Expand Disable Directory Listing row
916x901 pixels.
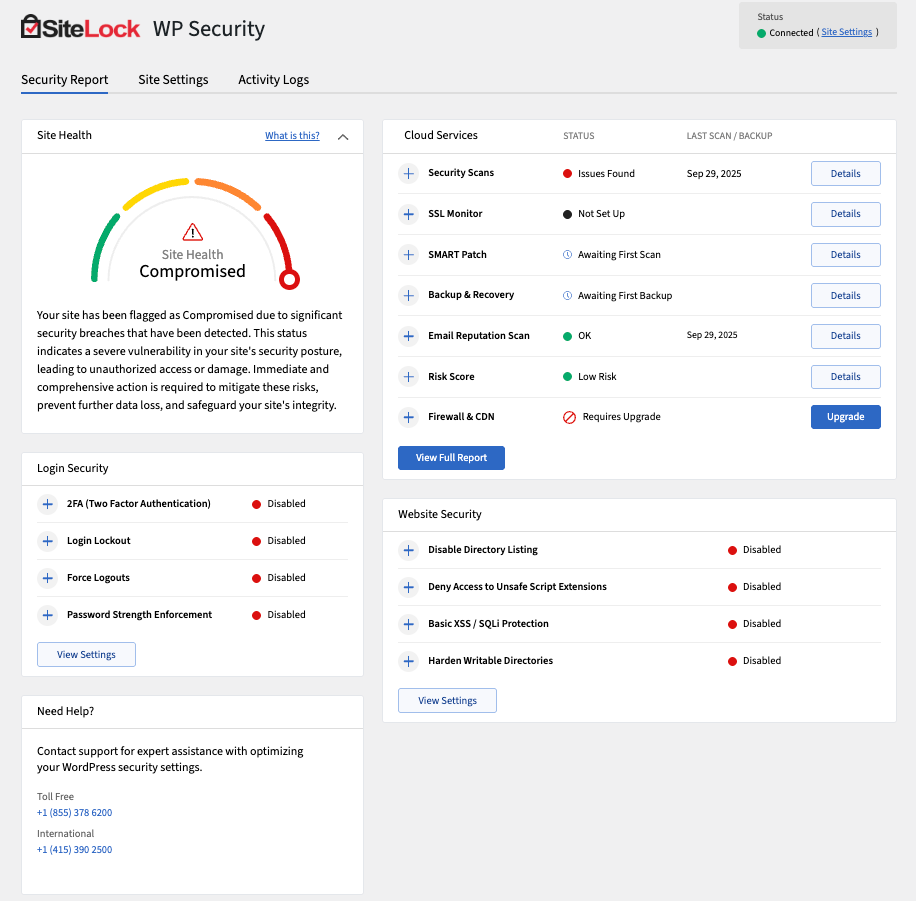(408, 550)
